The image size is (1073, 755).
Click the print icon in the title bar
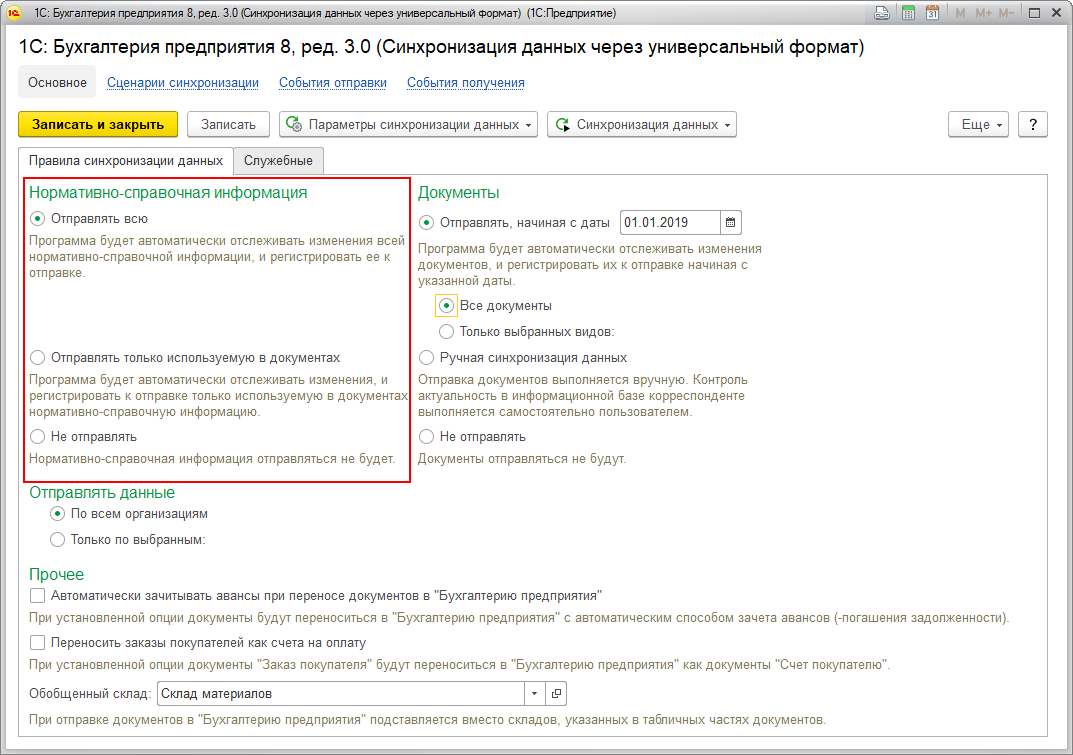pyautogui.click(x=882, y=13)
